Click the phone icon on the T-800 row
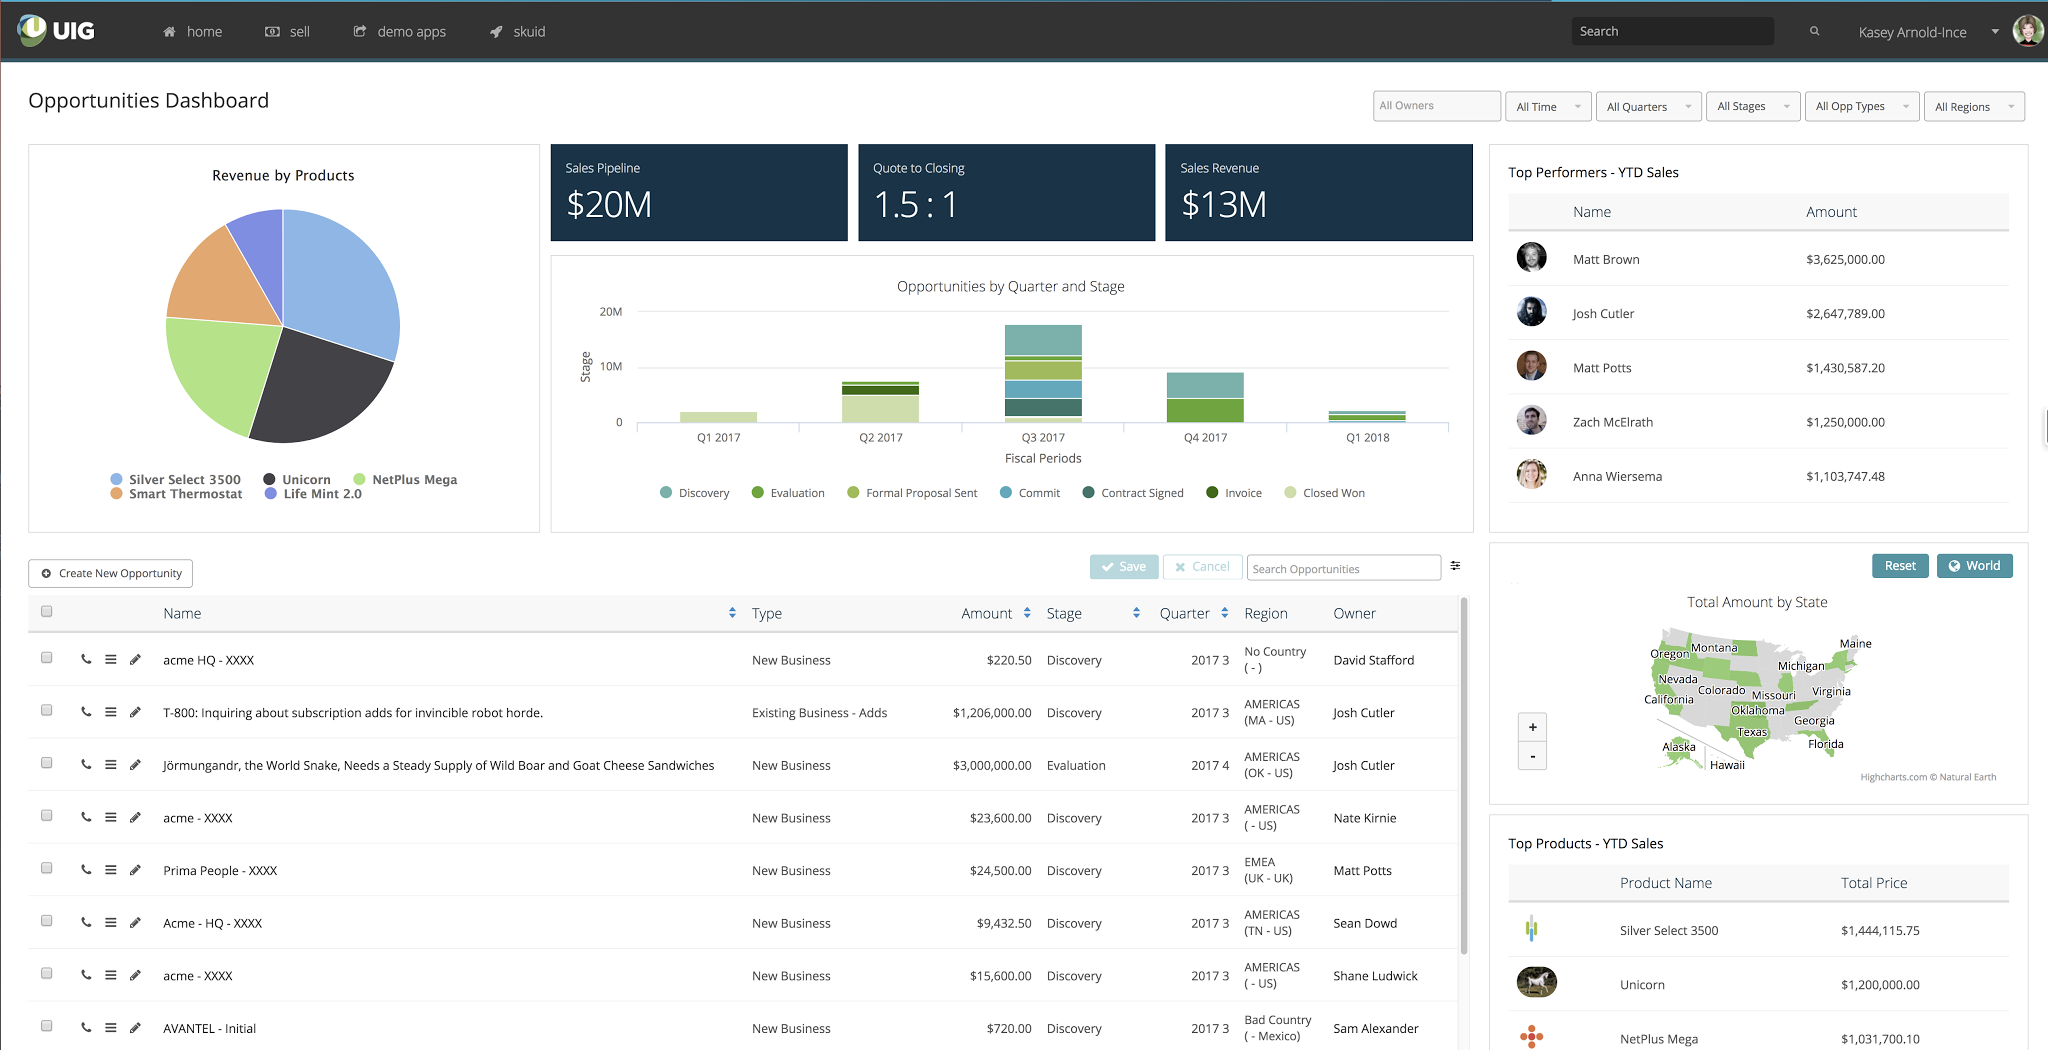2048x1050 pixels. [x=86, y=712]
